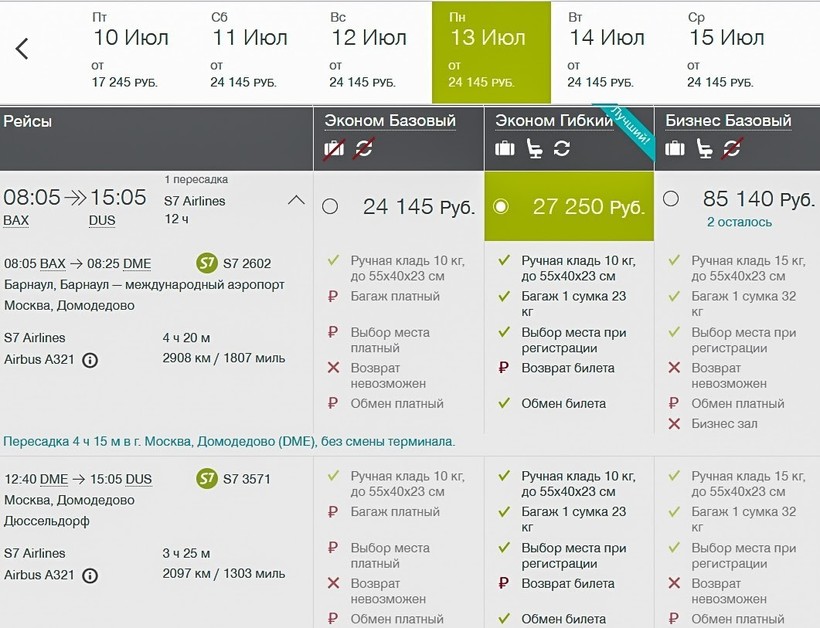Click the DUS arrival airport code link
Image resolution: width=820 pixels, height=628 pixels.
coord(102,221)
